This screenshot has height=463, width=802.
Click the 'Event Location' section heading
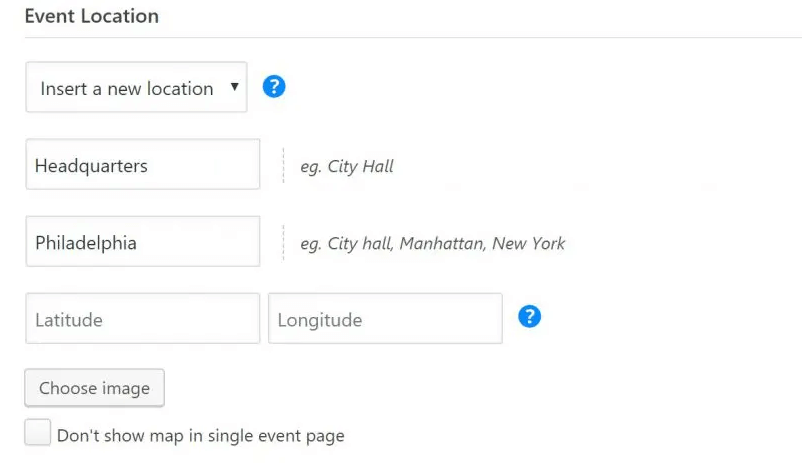pos(92,16)
